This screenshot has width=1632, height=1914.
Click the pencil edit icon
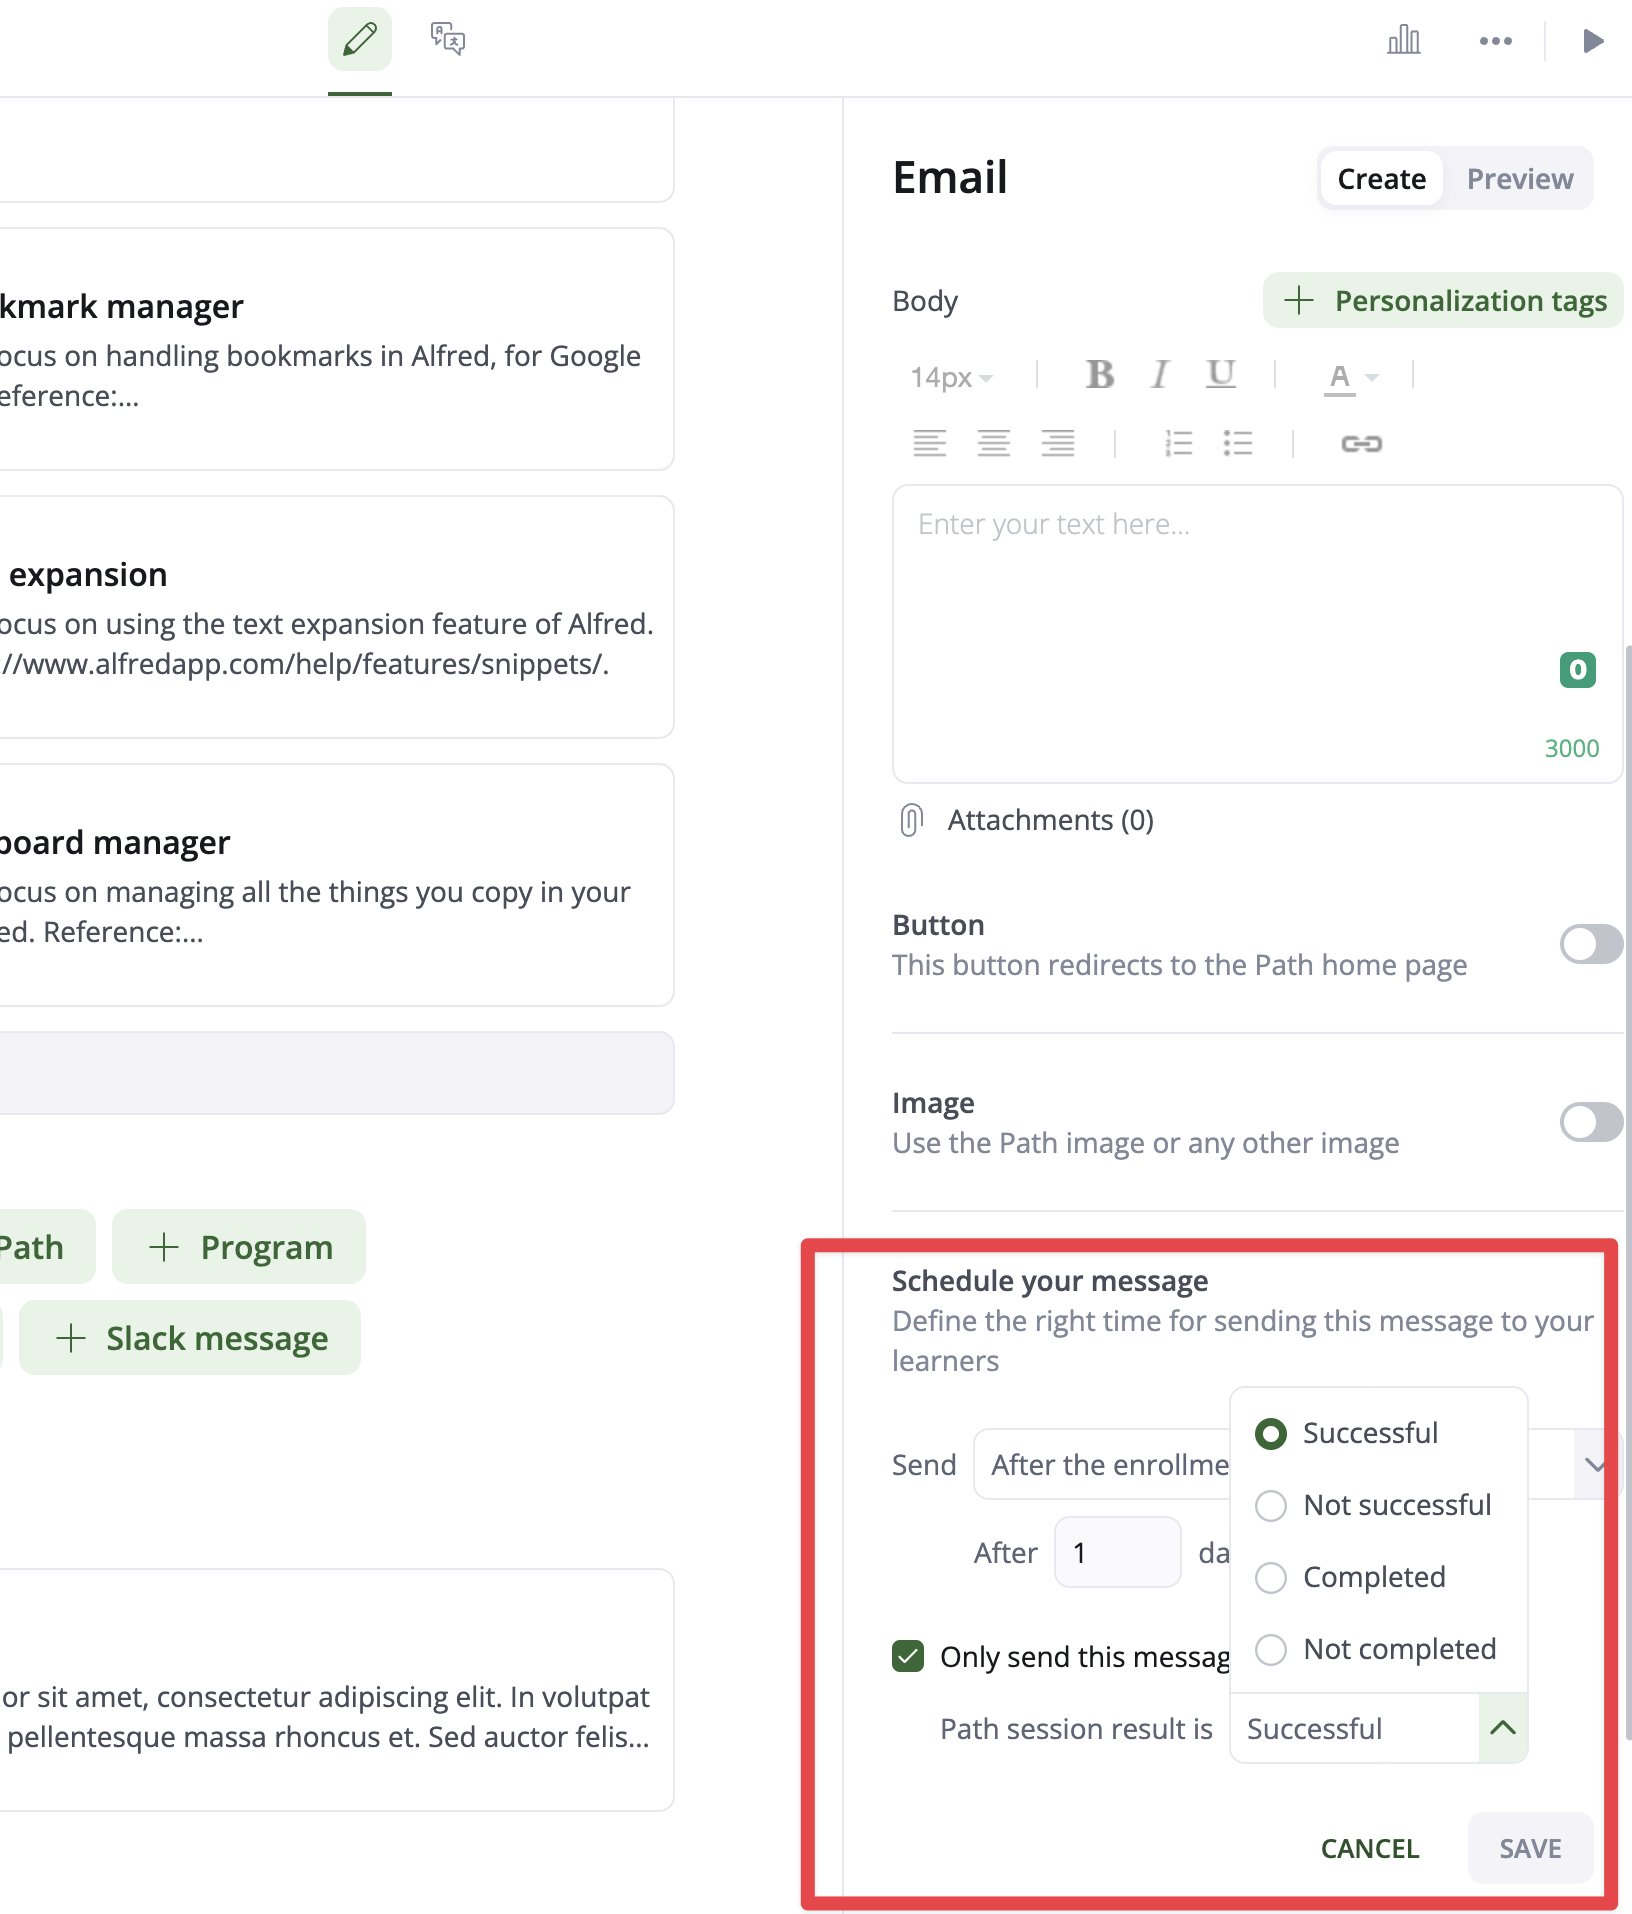coord(360,40)
